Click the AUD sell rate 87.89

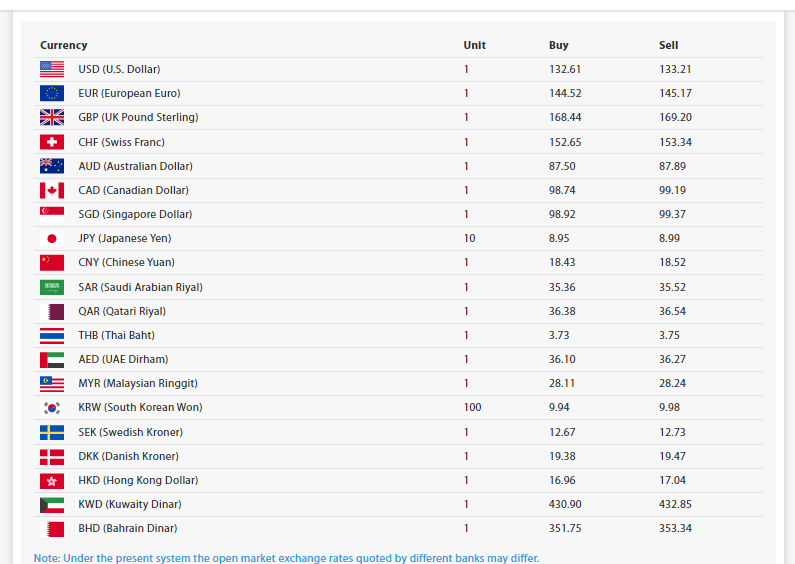pyautogui.click(x=672, y=166)
